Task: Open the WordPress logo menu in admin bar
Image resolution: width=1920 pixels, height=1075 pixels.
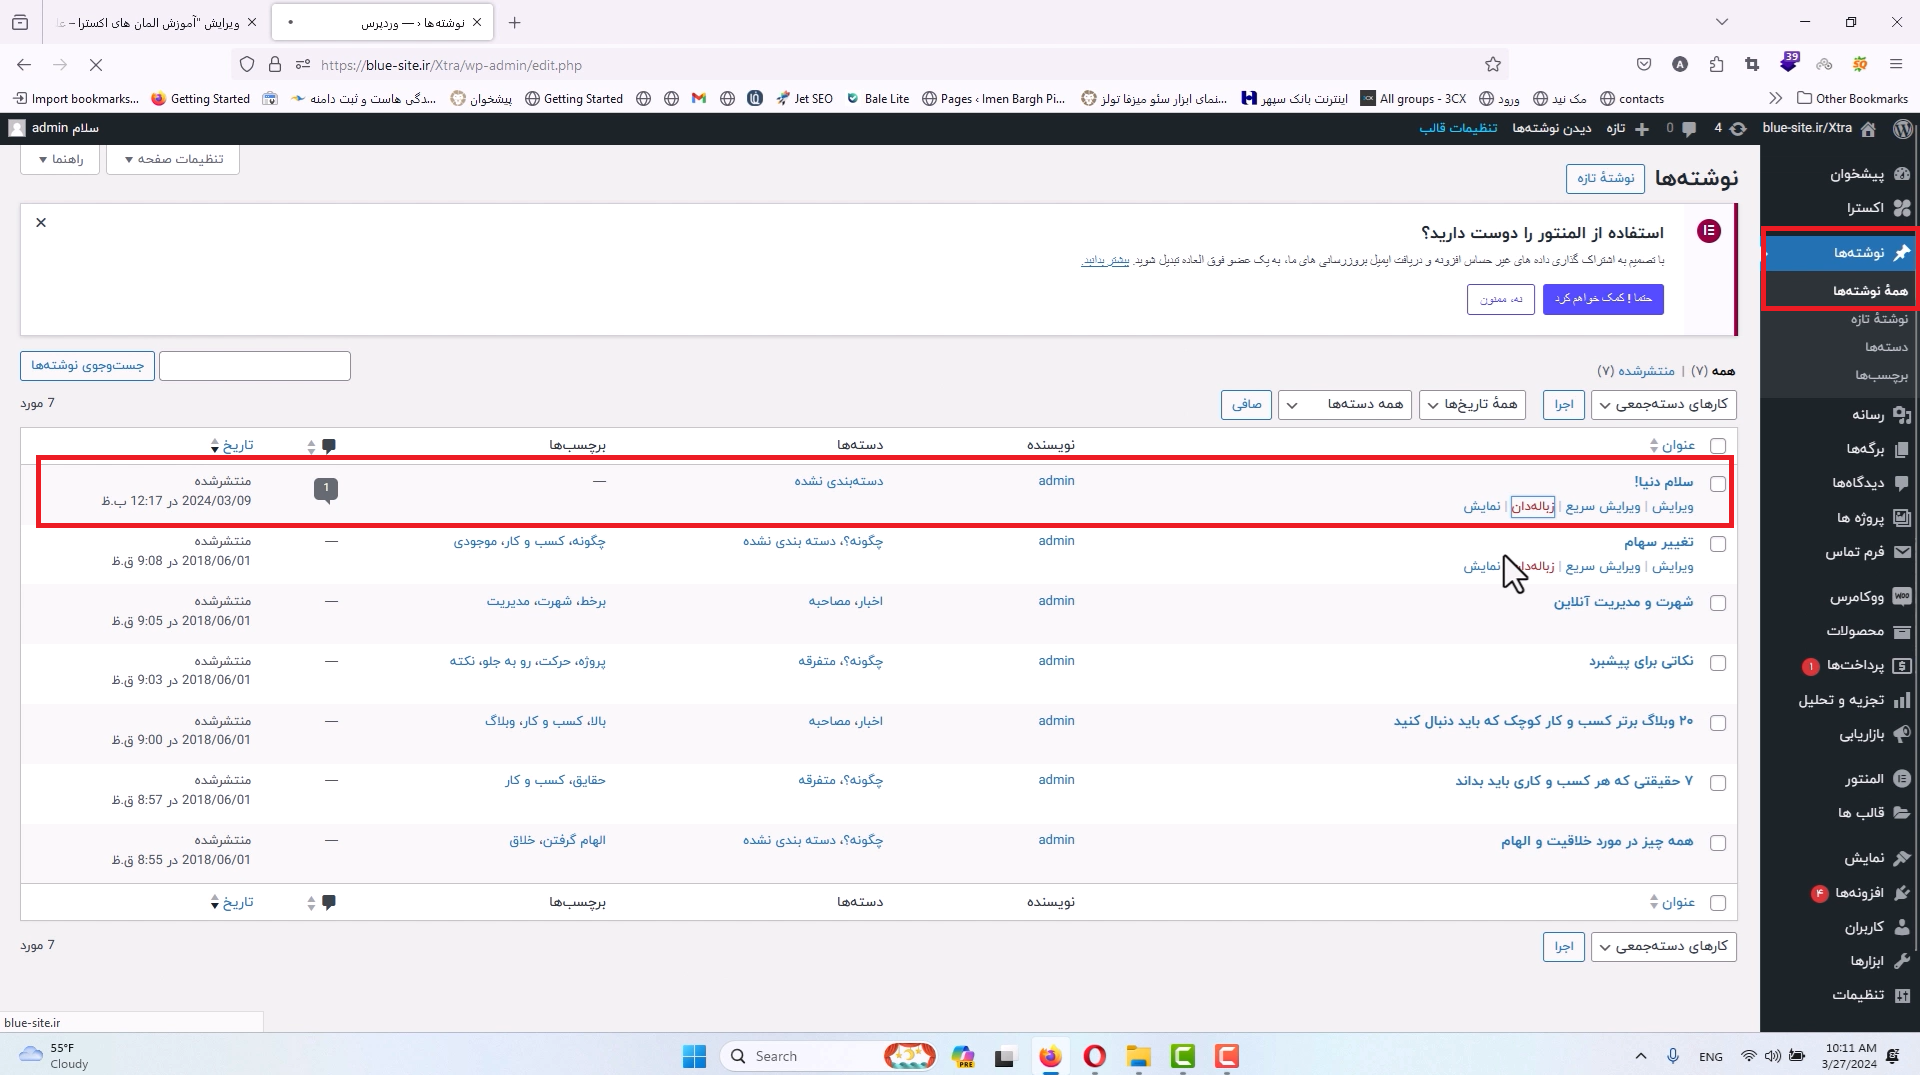Action: point(1902,128)
